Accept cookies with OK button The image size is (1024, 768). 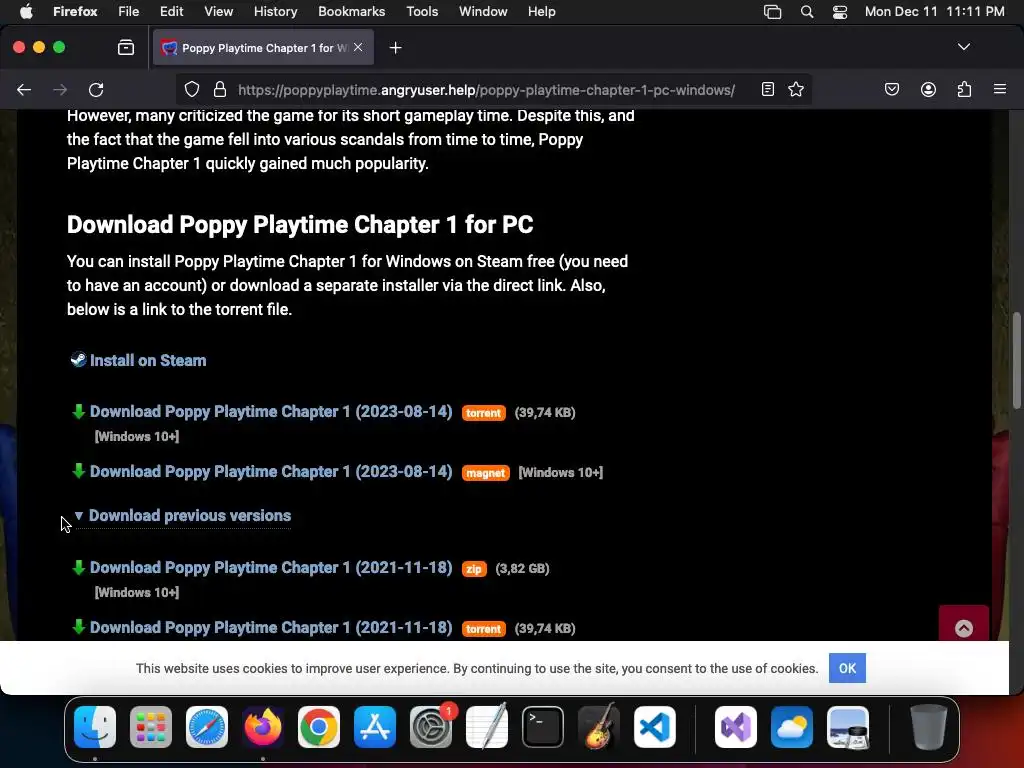click(847, 668)
